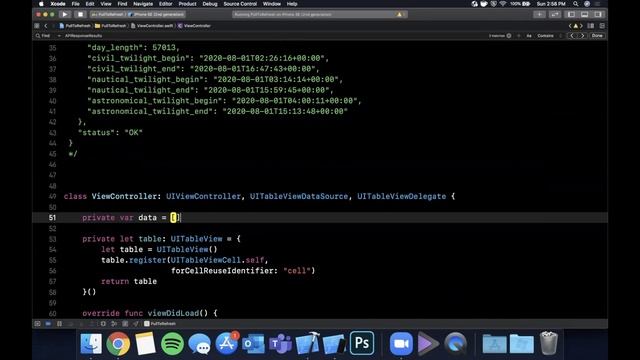Toggle the debug area hide button

point(38,324)
